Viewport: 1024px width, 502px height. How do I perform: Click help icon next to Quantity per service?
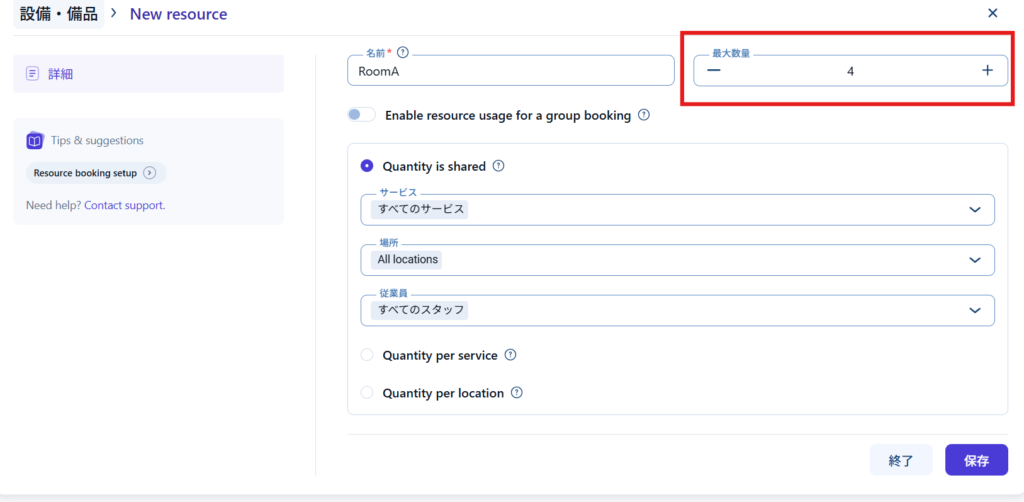tap(510, 355)
